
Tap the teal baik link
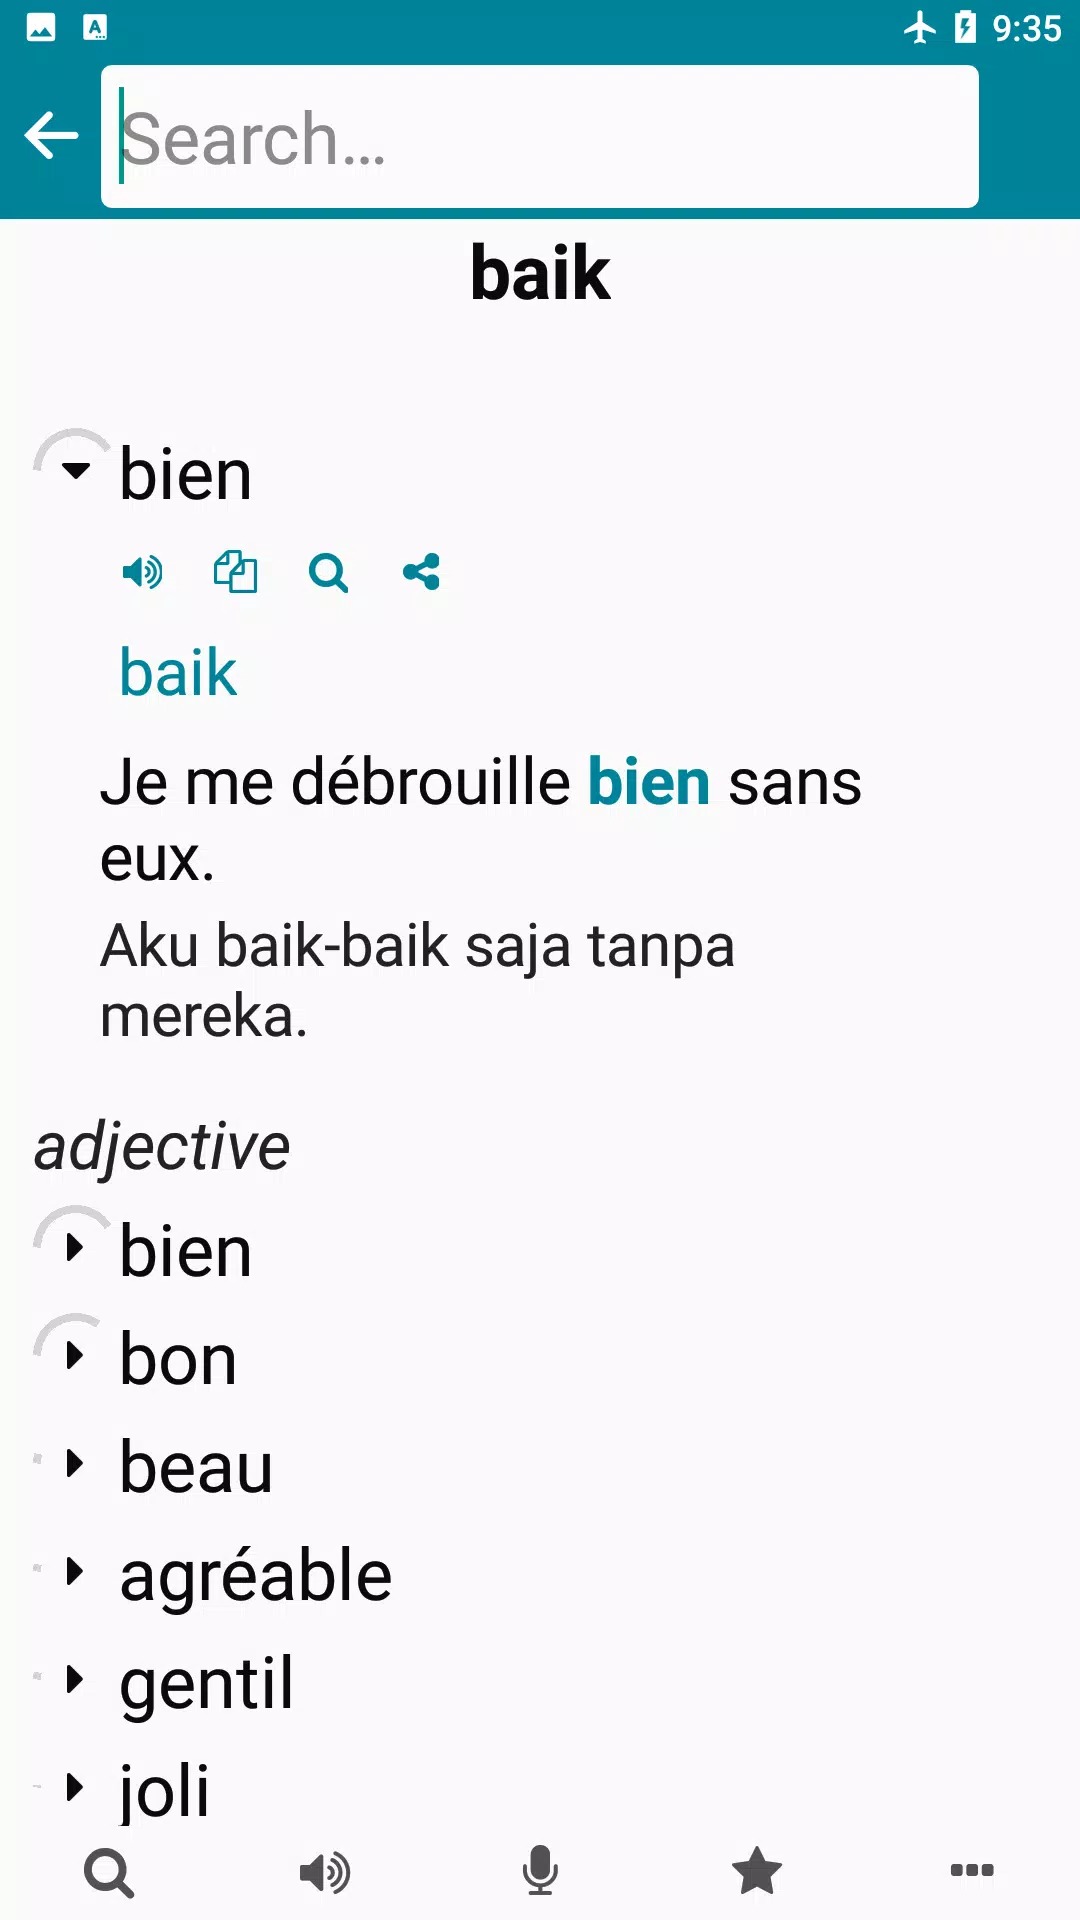(x=178, y=672)
